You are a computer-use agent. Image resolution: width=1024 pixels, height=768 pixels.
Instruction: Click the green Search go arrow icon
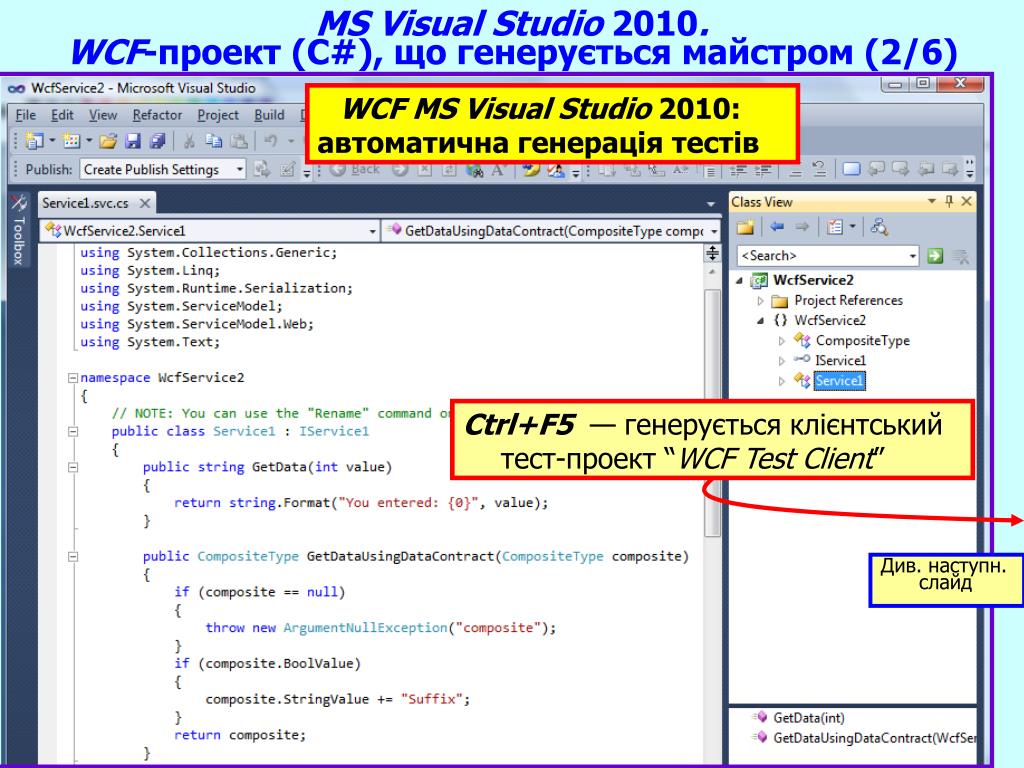935,256
